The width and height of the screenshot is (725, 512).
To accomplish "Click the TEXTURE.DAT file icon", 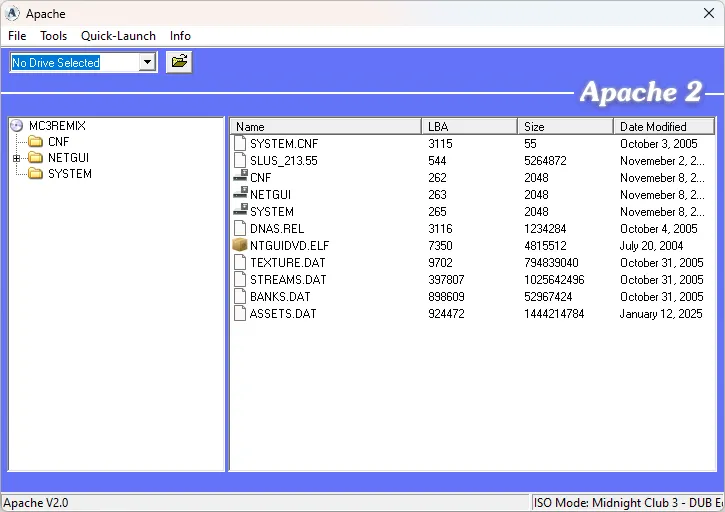I will coord(240,262).
